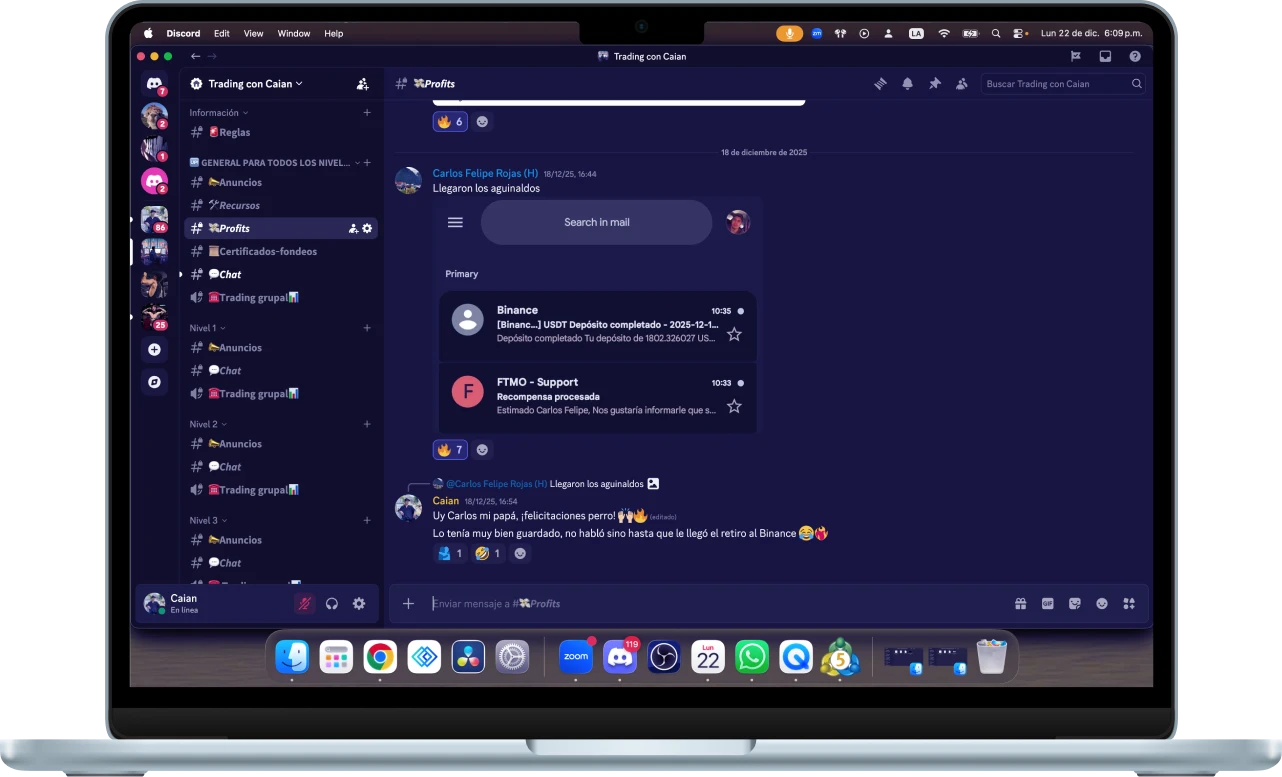Screen dimensions: 1282x777
Task: Open OBS Studio from the dock
Action: [x=664, y=657]
